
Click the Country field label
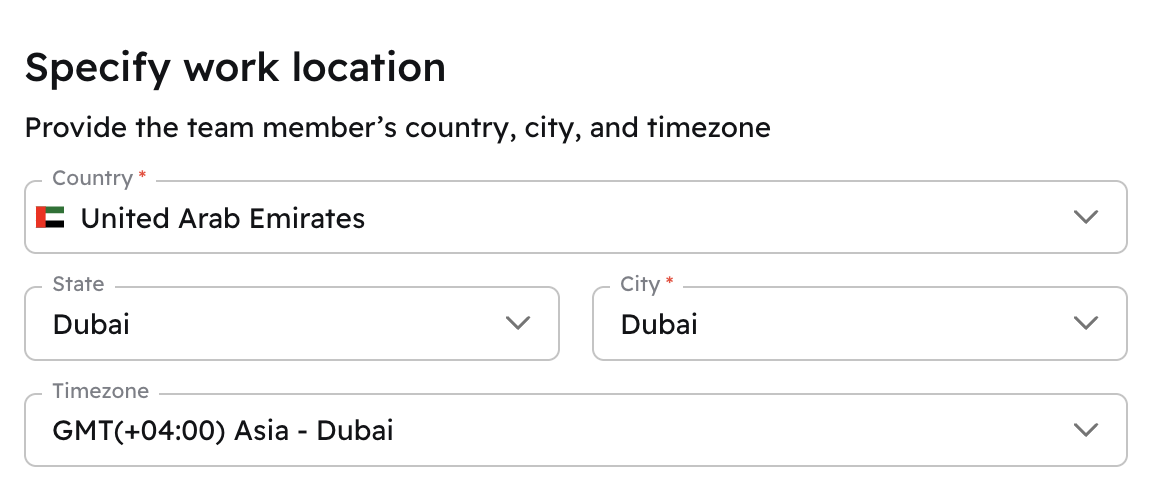(92, 178)
